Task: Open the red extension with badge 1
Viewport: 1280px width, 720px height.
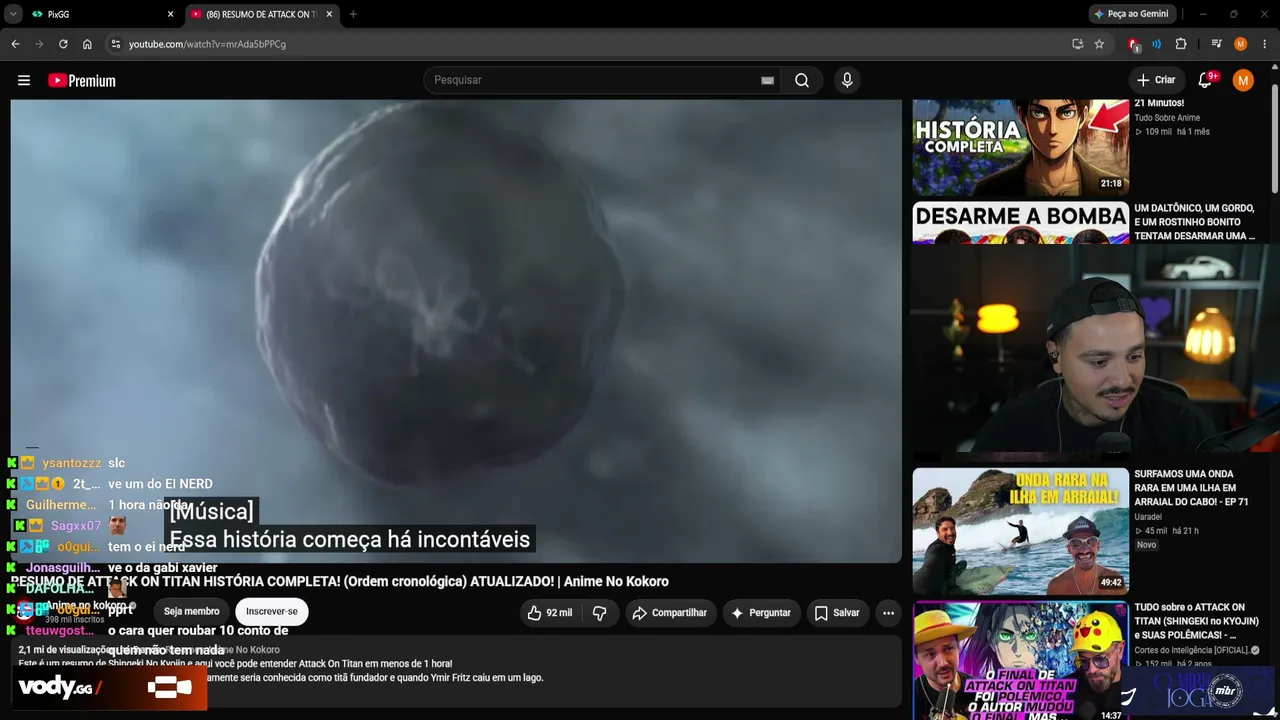Action: tap(1134, 44)
